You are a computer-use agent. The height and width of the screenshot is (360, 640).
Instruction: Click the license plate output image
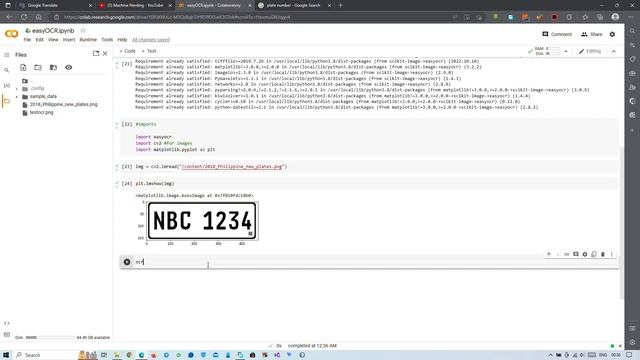(x=202, y=221)
